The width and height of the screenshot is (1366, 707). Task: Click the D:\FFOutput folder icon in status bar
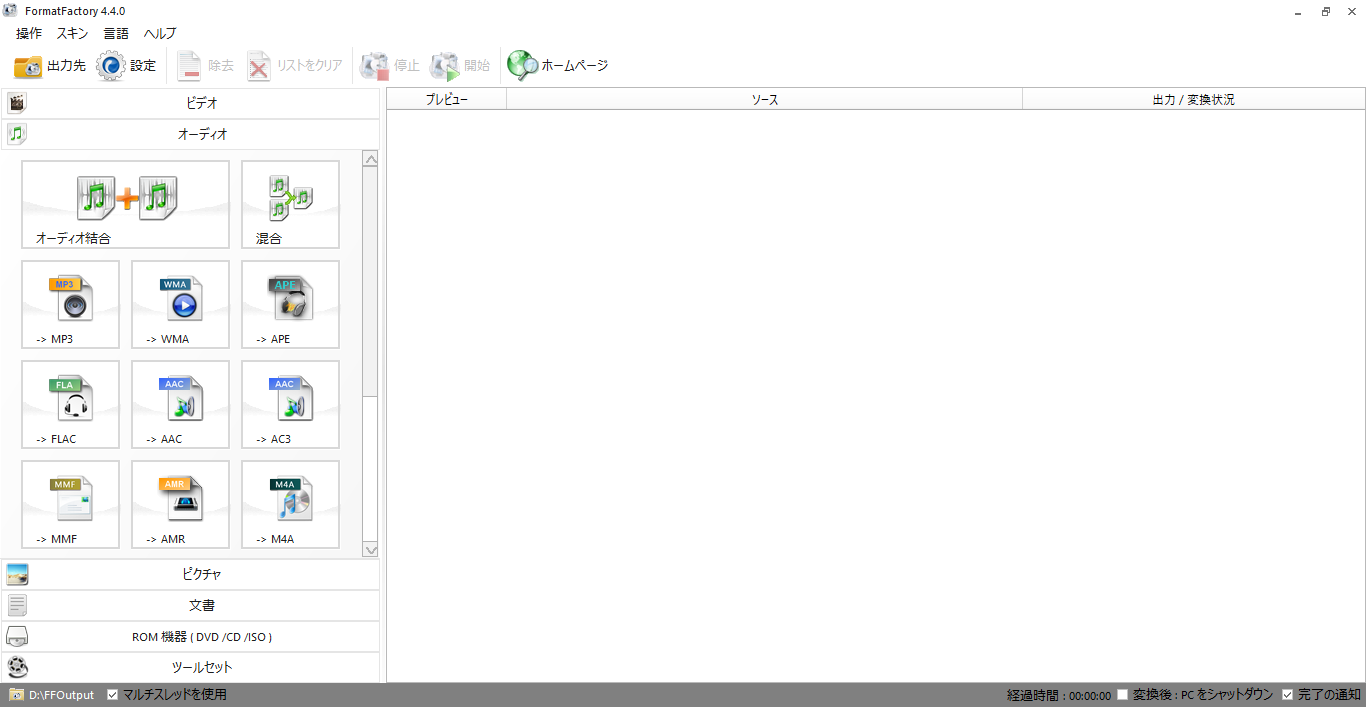pos(17,695)
